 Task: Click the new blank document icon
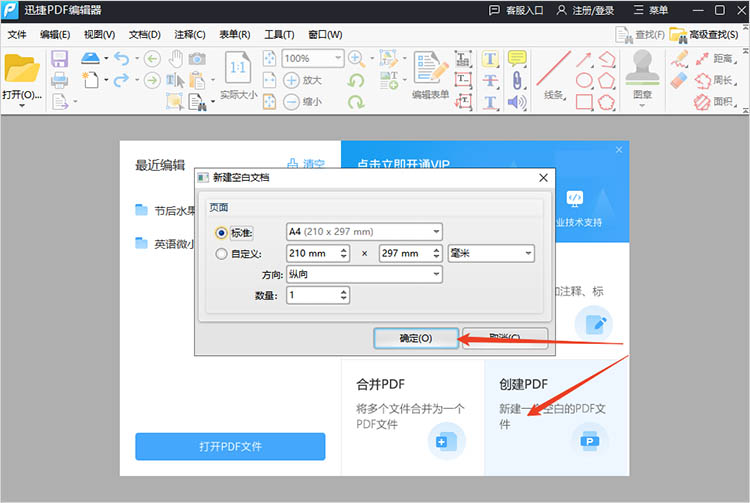[x=90, y=80]
